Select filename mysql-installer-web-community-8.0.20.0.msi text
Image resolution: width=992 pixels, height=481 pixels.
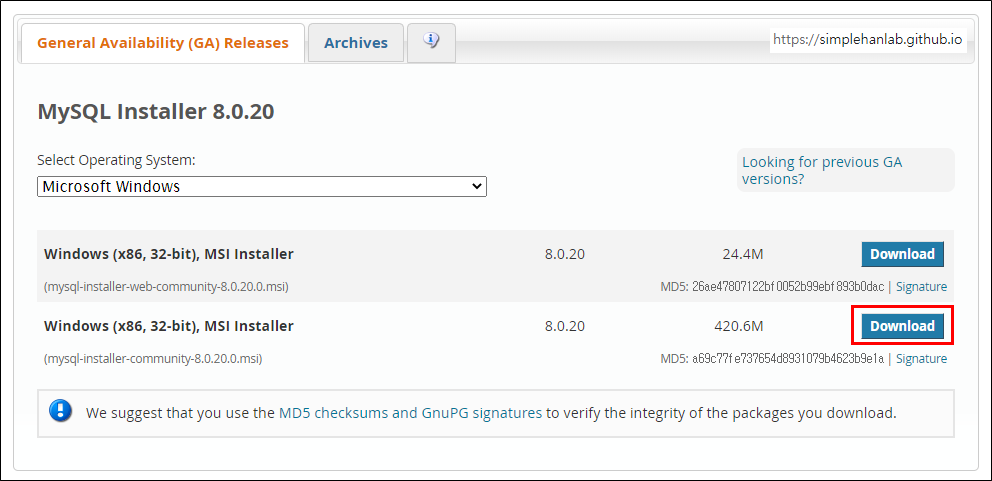166,287
